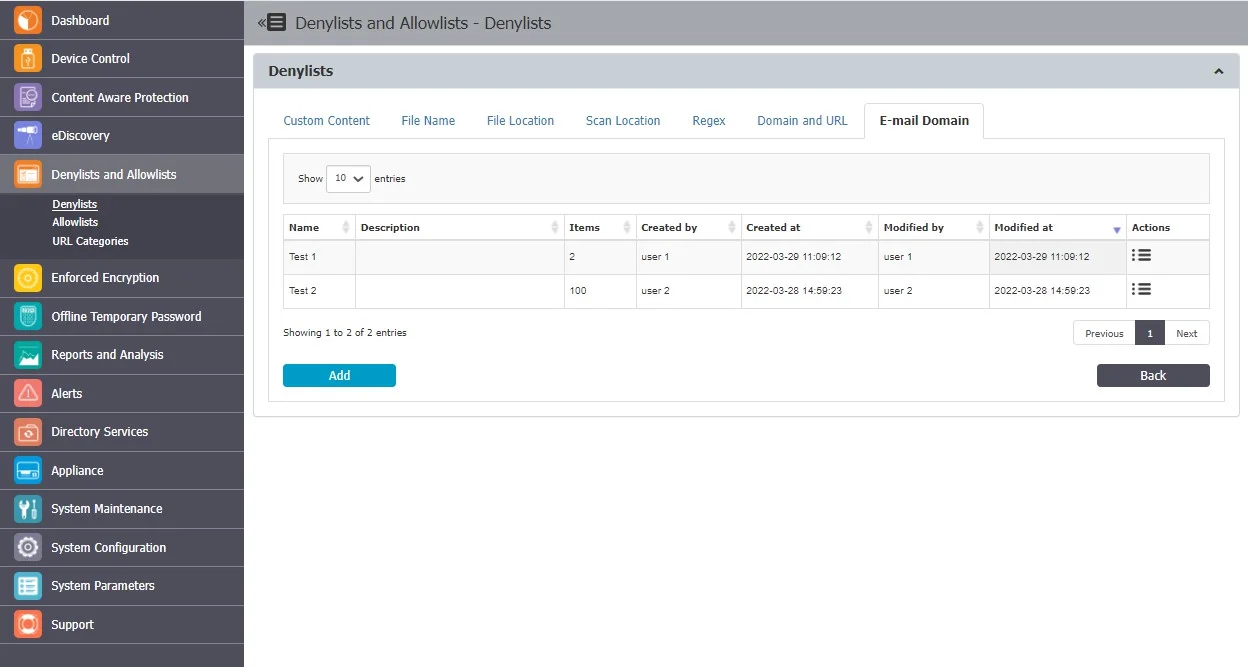This screenshot has height=667, width=1248.
Task: Click Showing 1 to 2 of 2 entries
Action: [345, 332]
